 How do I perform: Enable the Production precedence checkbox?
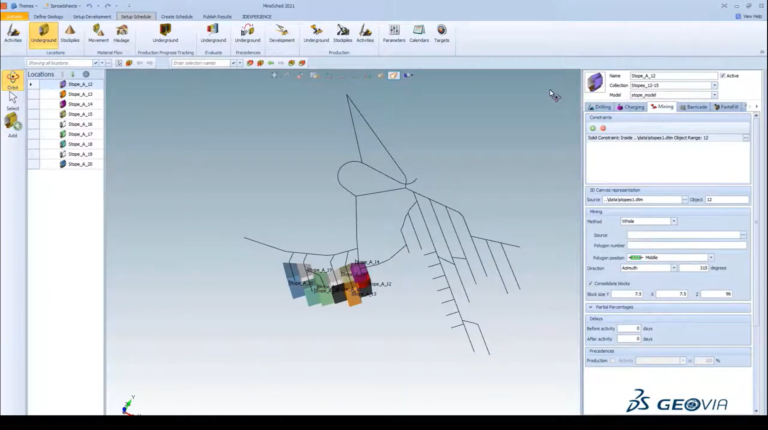612,361
